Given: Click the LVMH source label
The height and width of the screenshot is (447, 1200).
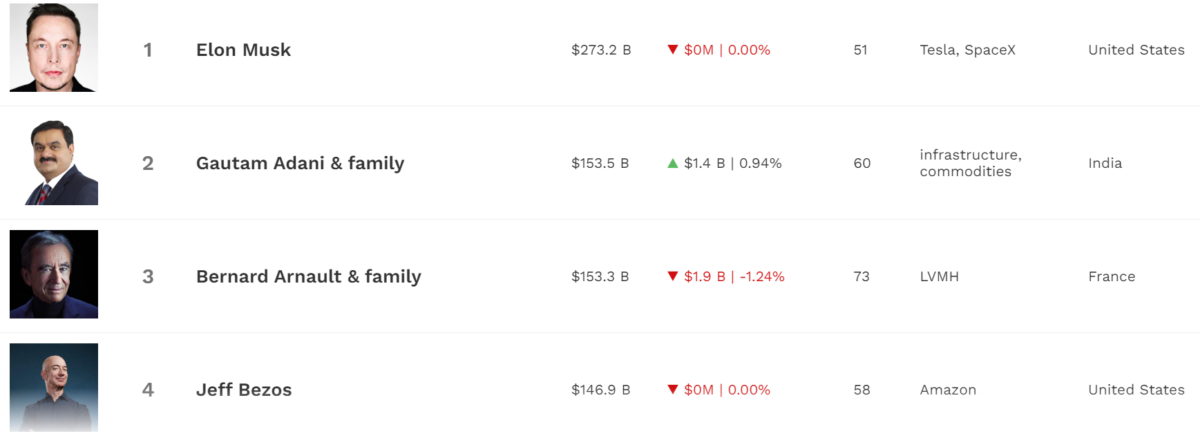Looking at the screenshot, I should 939,277.
